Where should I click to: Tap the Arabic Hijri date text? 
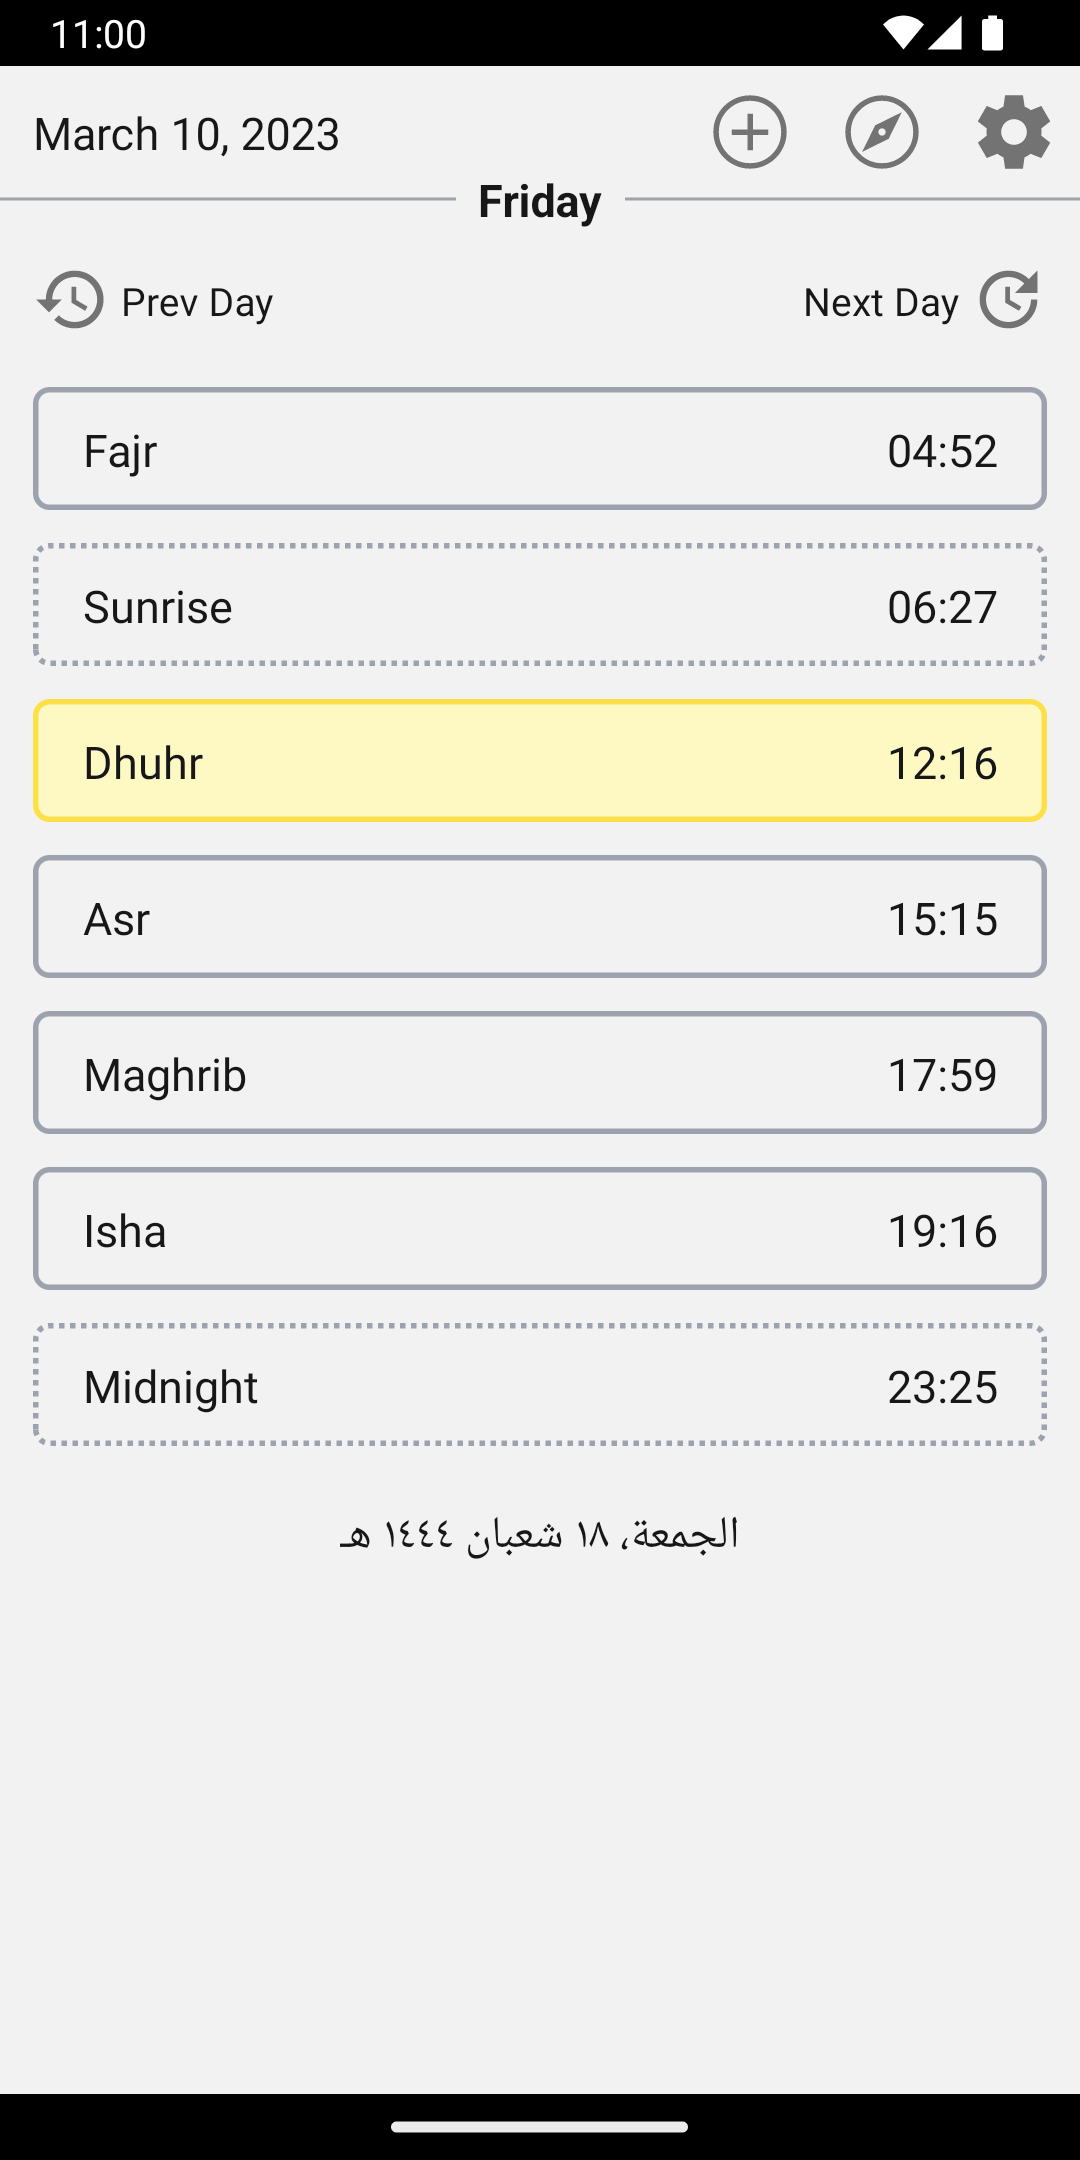540,1535
